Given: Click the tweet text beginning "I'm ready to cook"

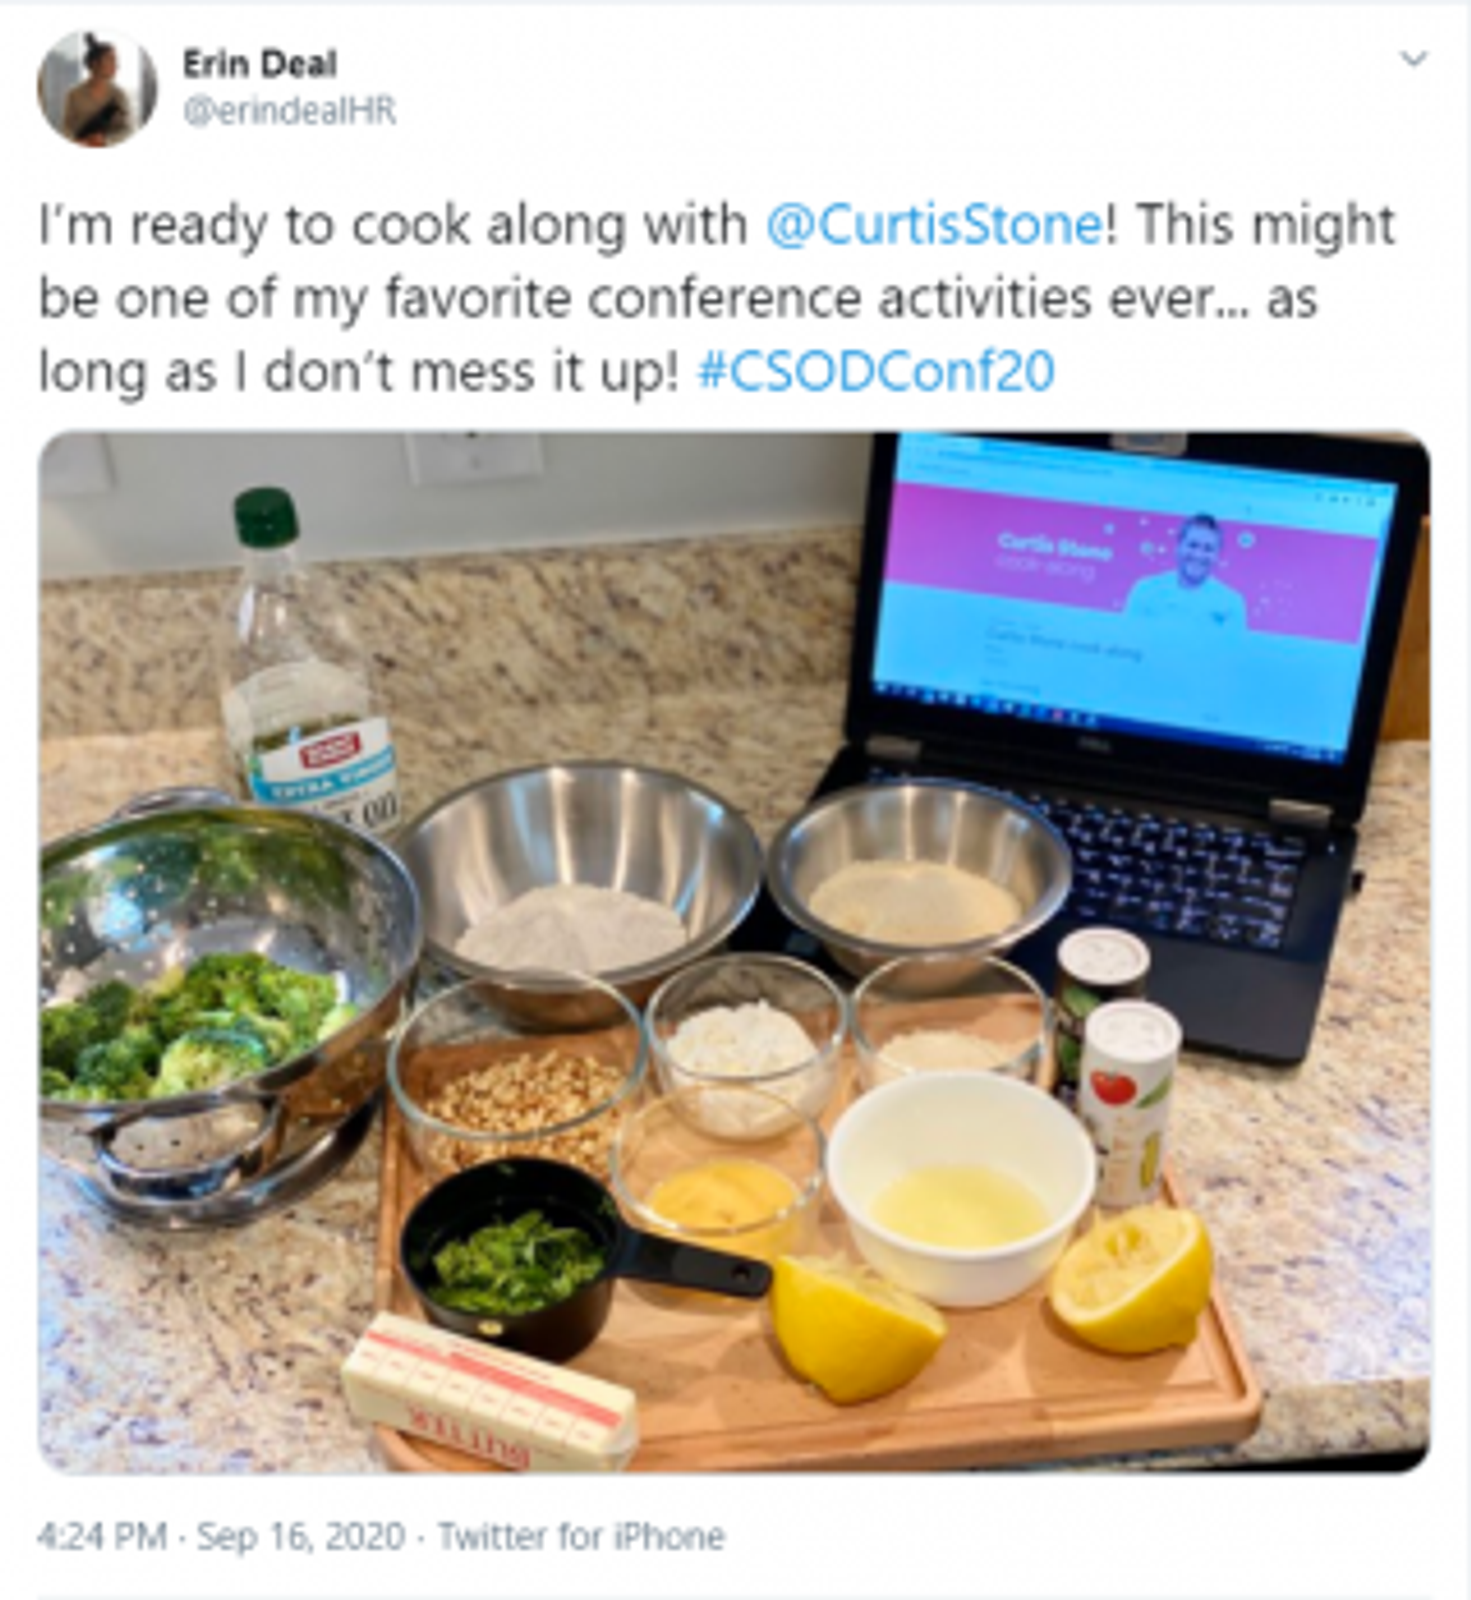Looking at the screenshot, I should coord(716,298).
